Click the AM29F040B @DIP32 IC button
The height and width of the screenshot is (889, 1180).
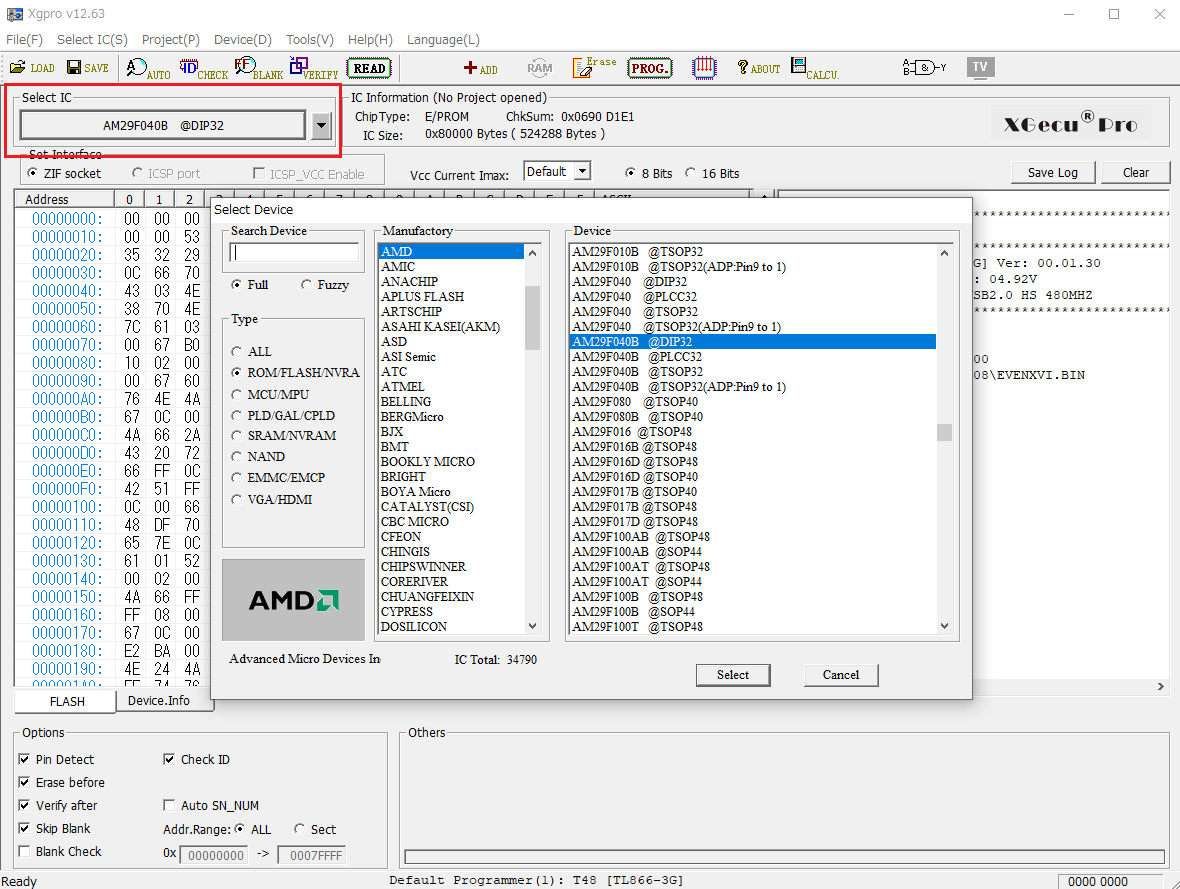[163, 126]
